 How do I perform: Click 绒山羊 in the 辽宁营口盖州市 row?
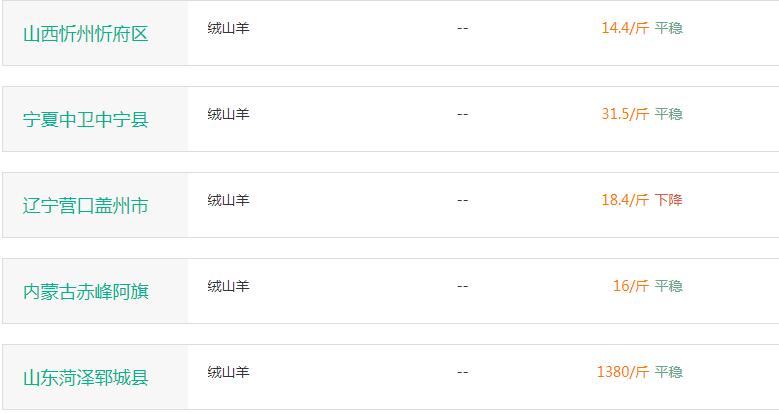(229, 200)
